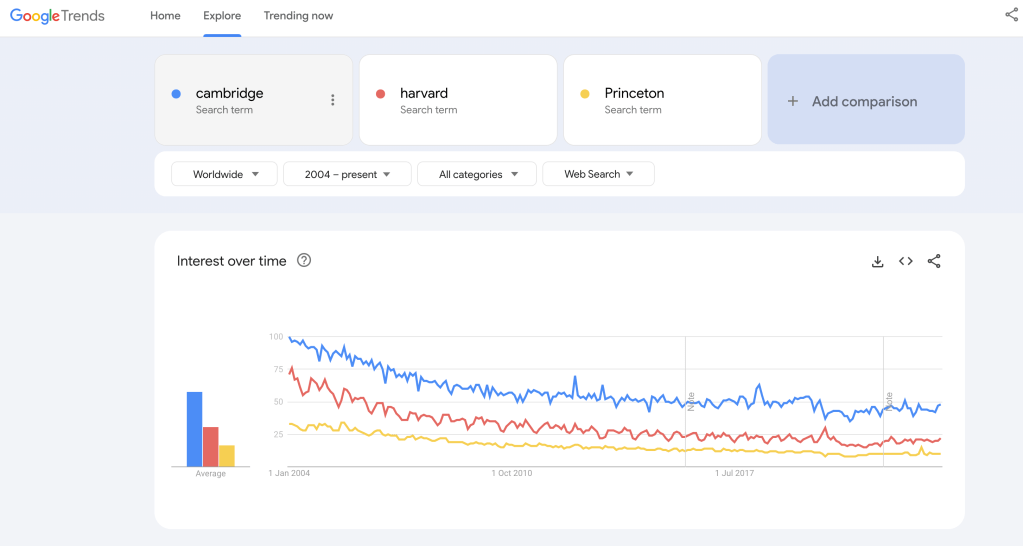Open the cambridge term three-dot menu
1023x546 pixels.
point(333,100)
